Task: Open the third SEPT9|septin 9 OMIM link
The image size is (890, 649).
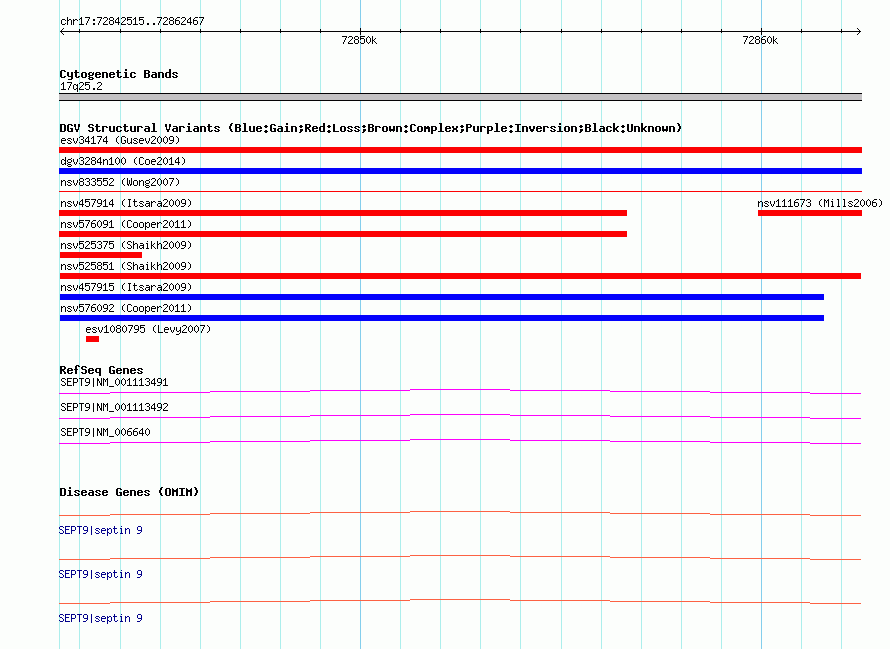Action: tap(100, 618)
